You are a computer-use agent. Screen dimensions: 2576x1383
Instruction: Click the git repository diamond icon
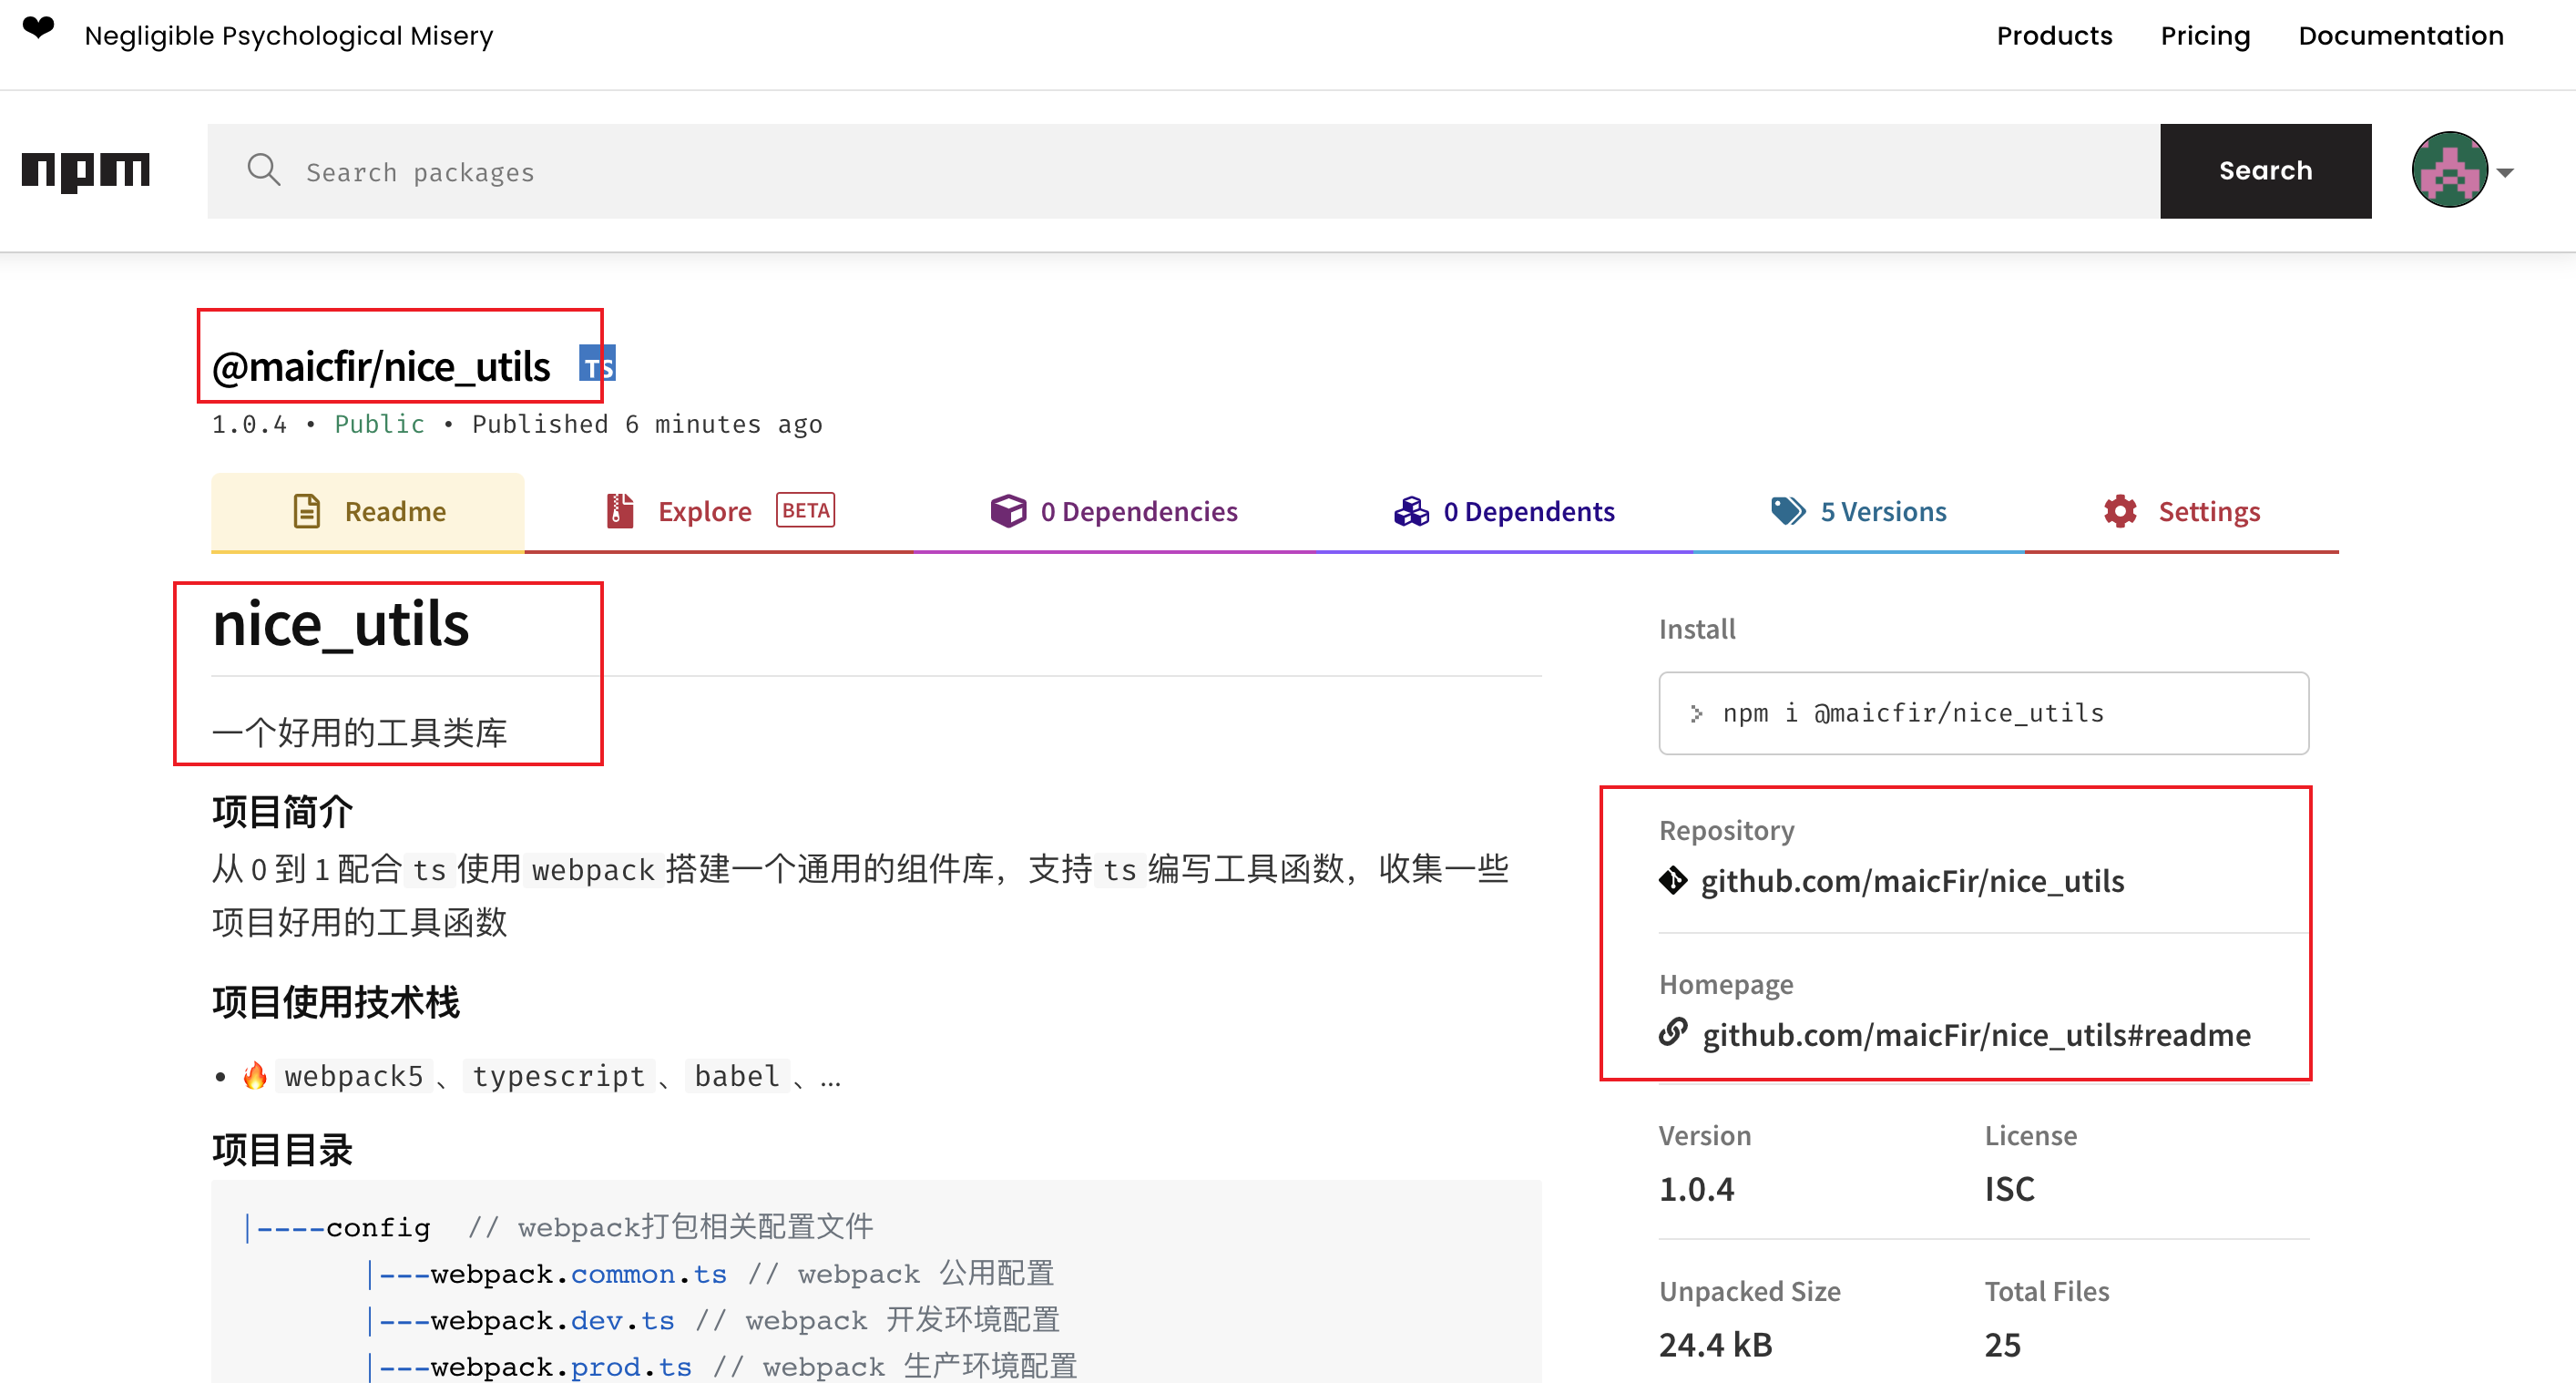click(1673, 881)
